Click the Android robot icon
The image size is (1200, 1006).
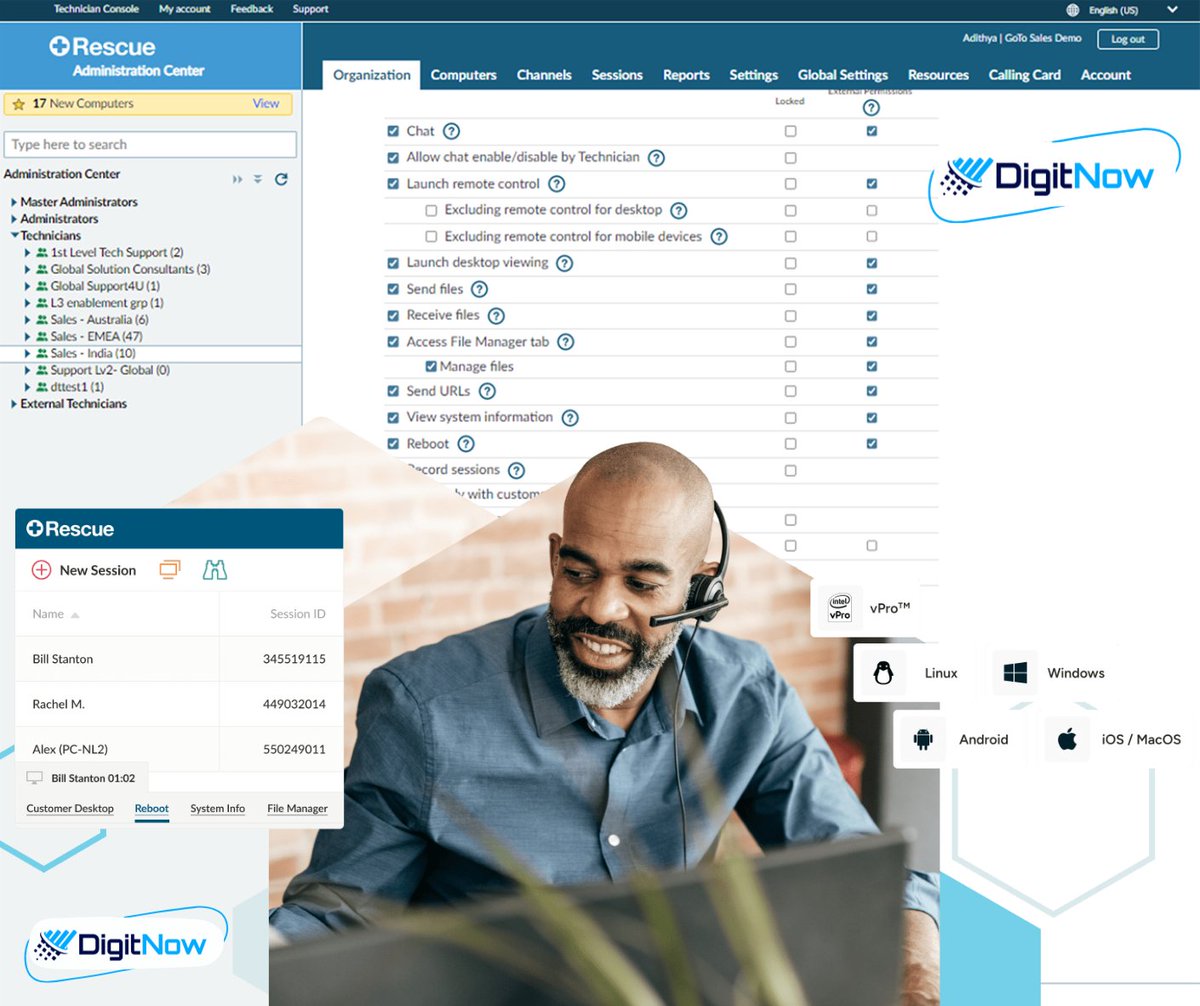point(922,740)
